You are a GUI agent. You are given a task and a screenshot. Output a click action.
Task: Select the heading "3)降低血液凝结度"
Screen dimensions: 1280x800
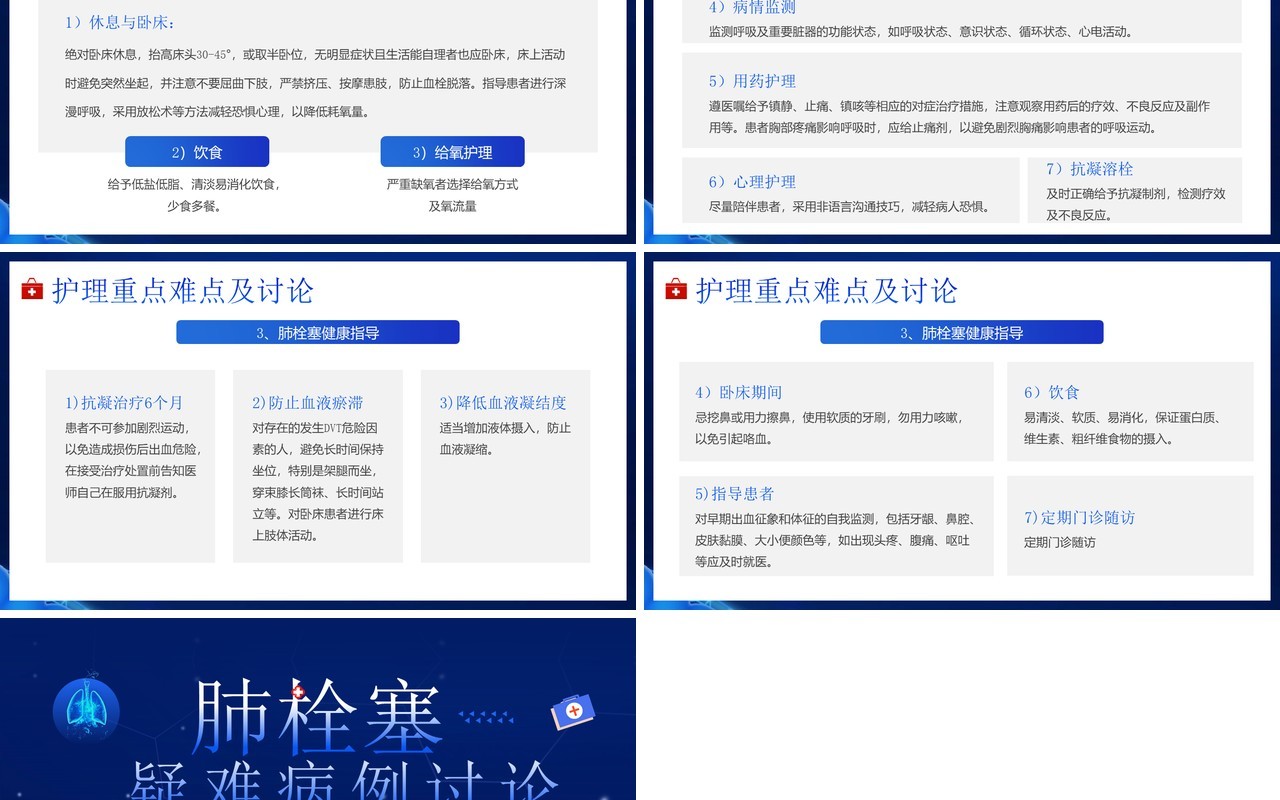(503, 402)
